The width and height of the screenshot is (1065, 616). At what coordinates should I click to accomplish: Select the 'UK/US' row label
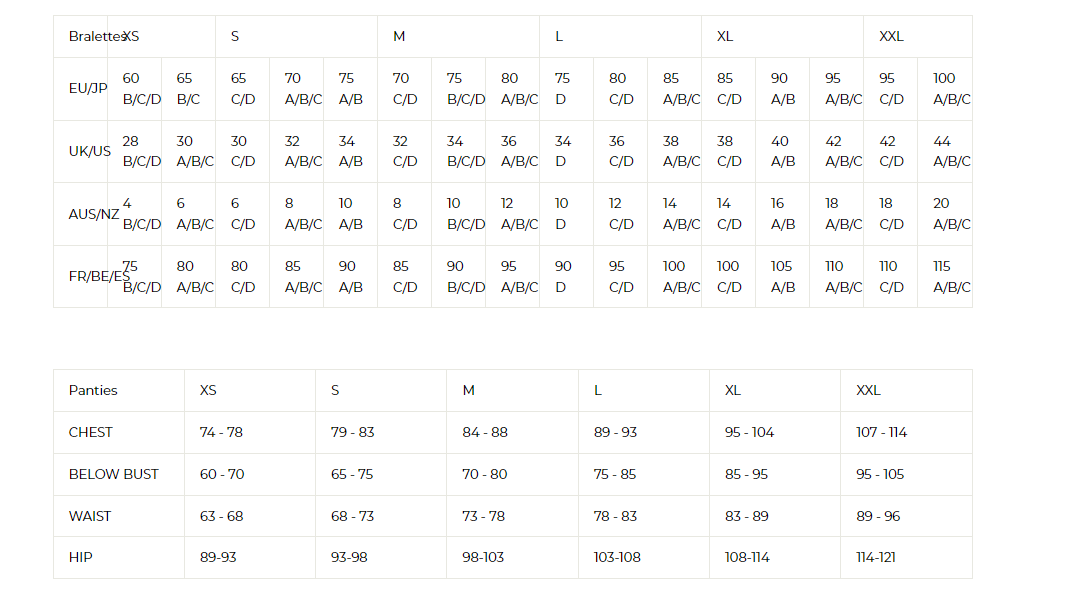81,151
